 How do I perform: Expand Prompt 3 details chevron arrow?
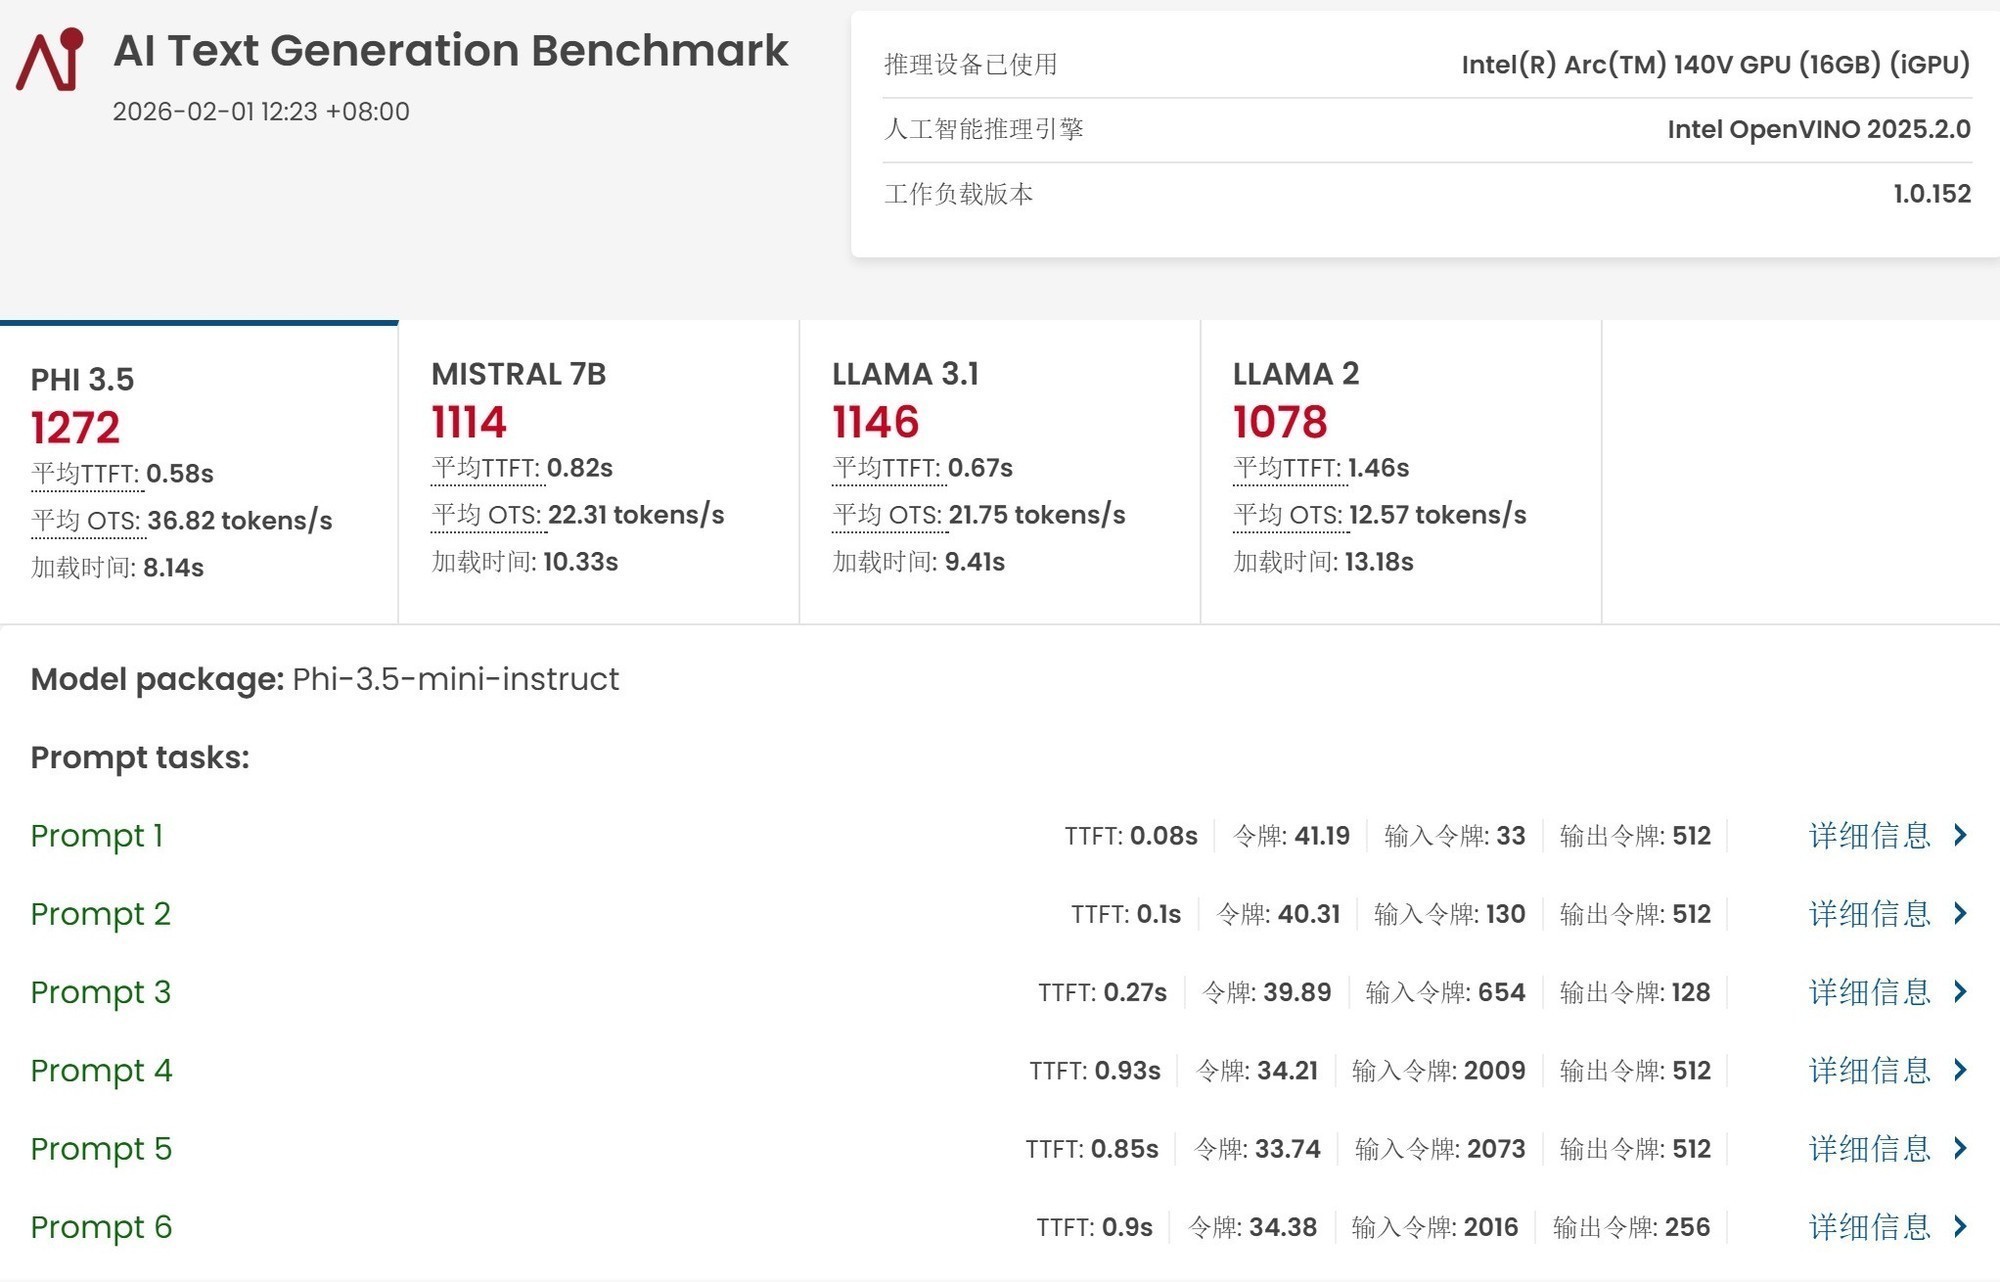click(1960, 991)
